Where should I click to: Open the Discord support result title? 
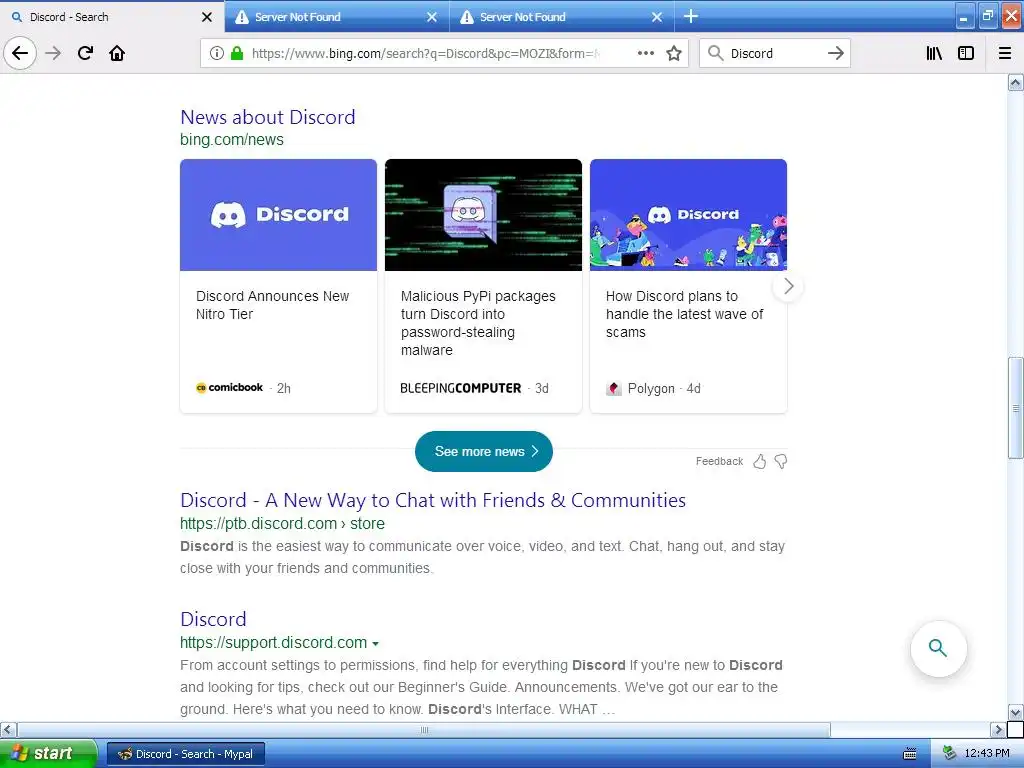(213, 619)
